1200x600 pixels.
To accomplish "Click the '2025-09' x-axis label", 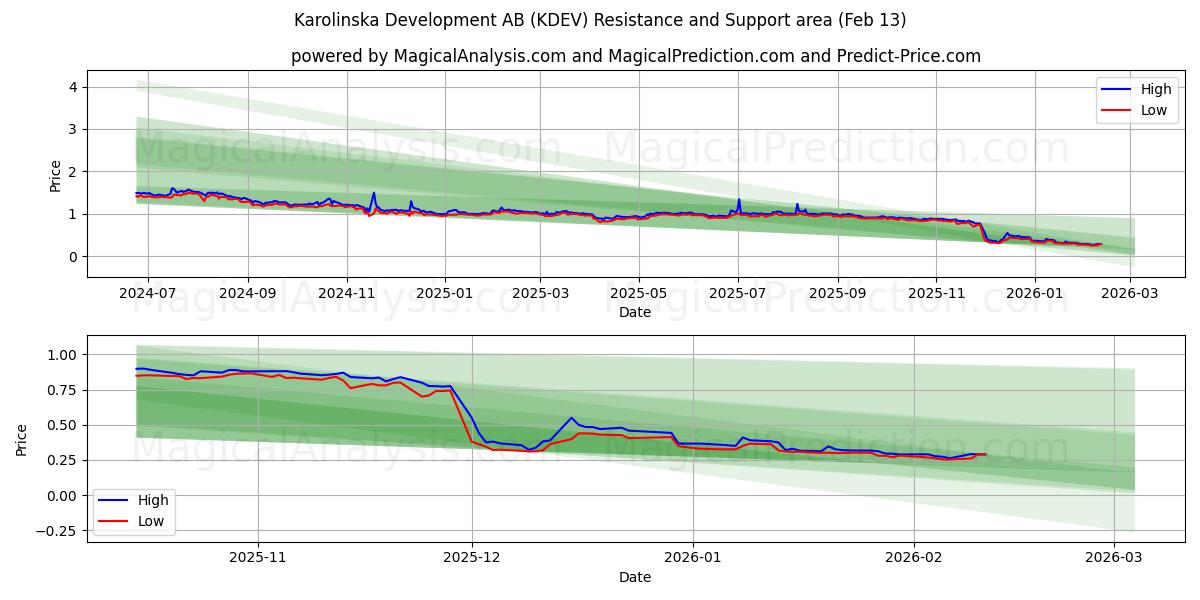I will pos(838,292).
